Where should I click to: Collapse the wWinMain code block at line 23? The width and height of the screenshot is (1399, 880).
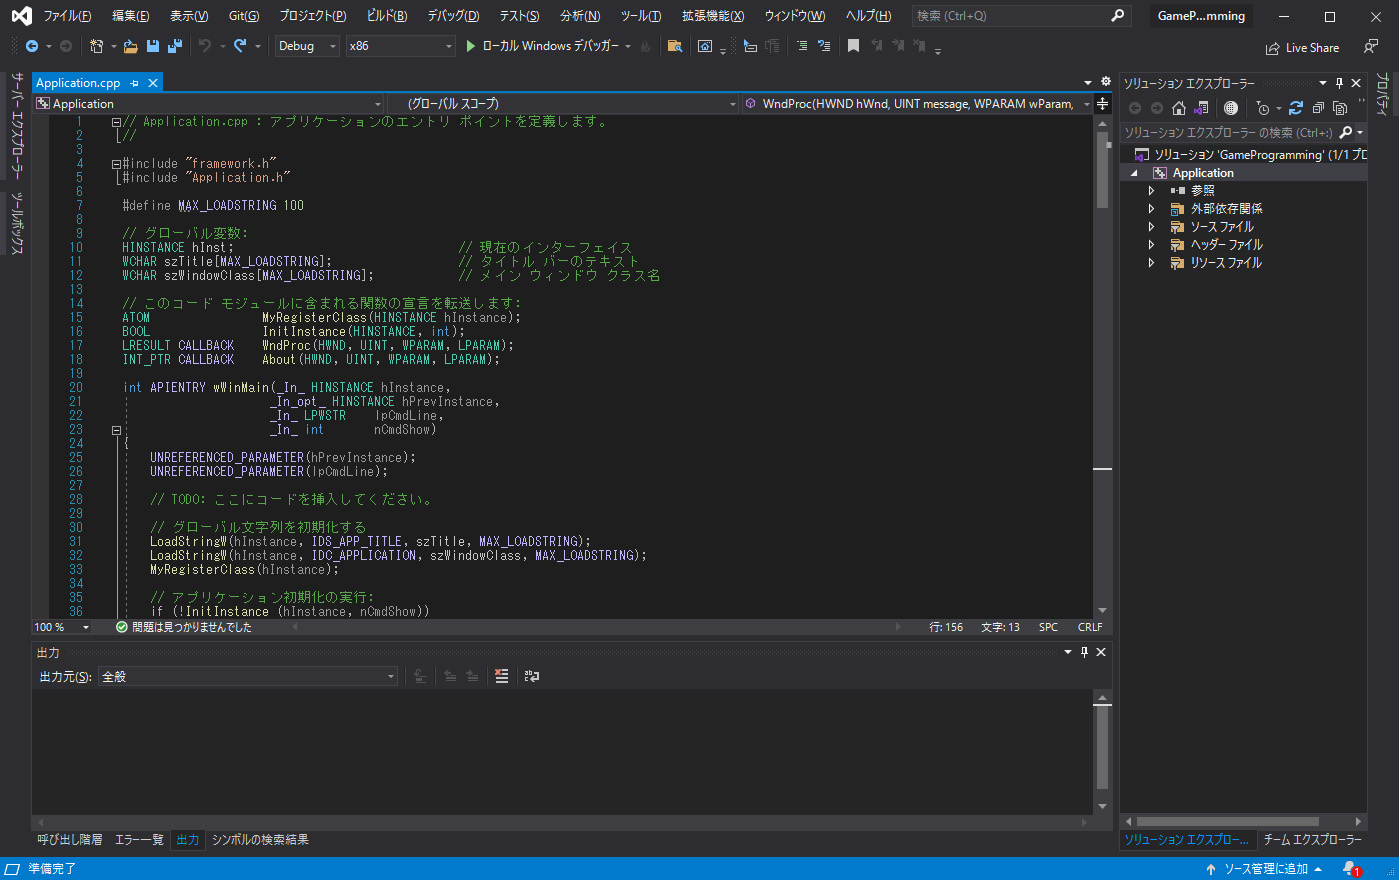click(116, 429)
